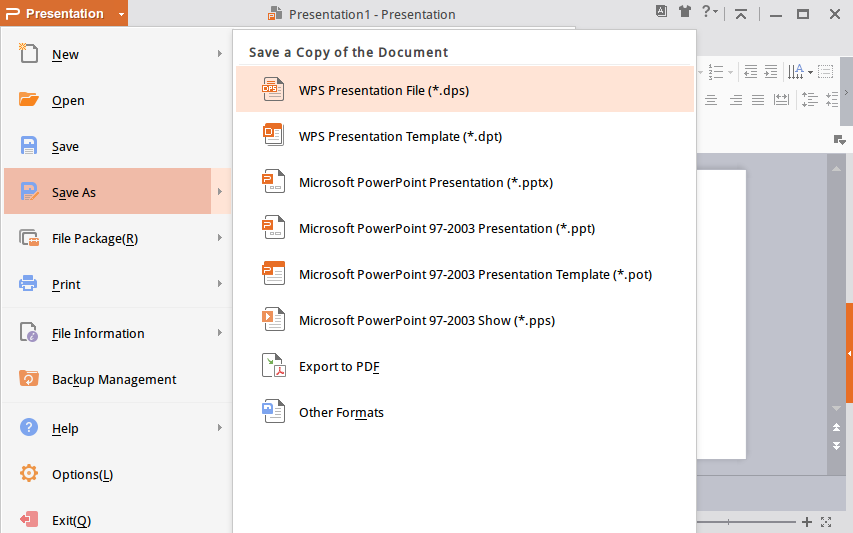
Task: Click the center align icon
Action: click(711, 100)
